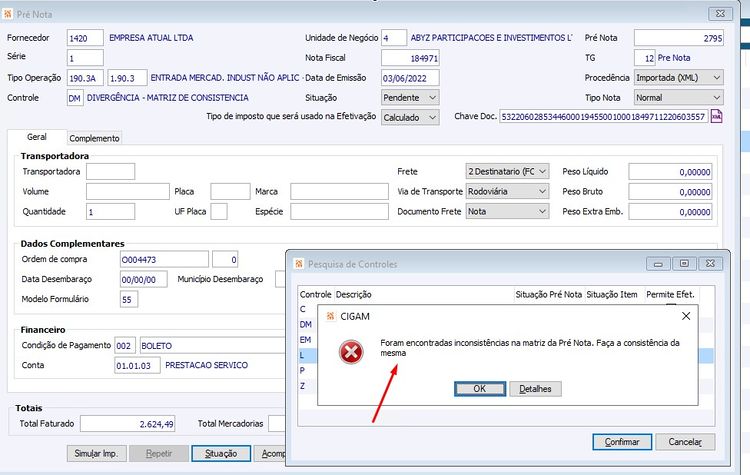Expand the Frete dropdown
Screen dimensions: 750x475
(507, 171)
